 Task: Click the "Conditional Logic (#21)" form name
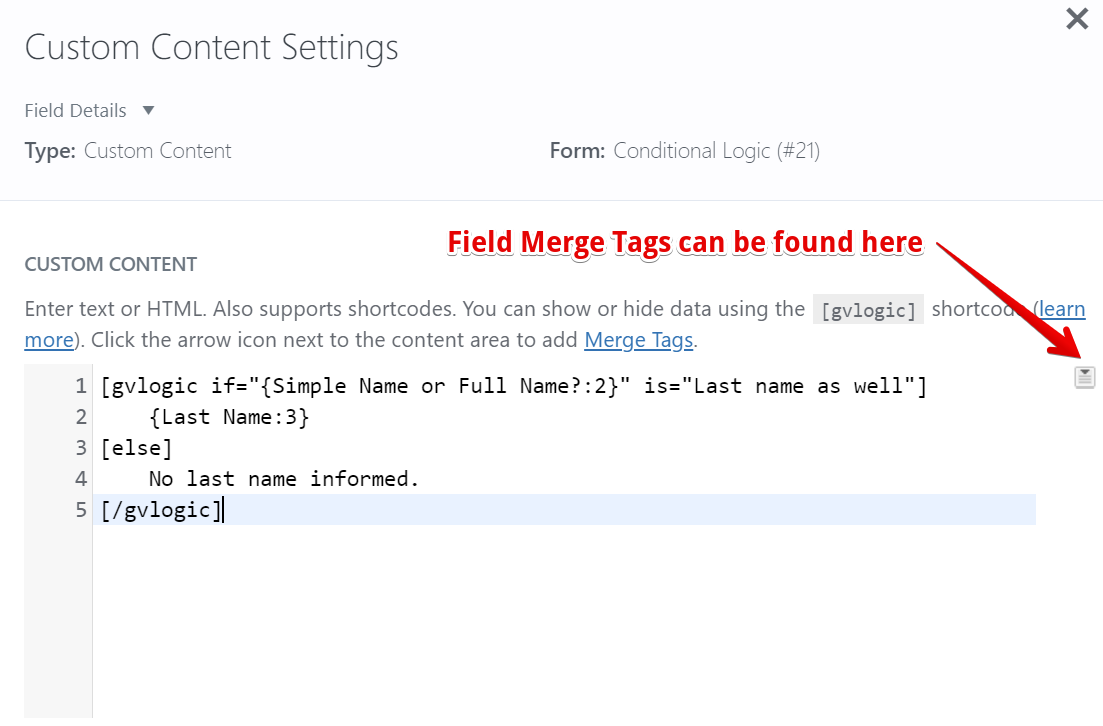pyautogui.click(x=716, y=151)
